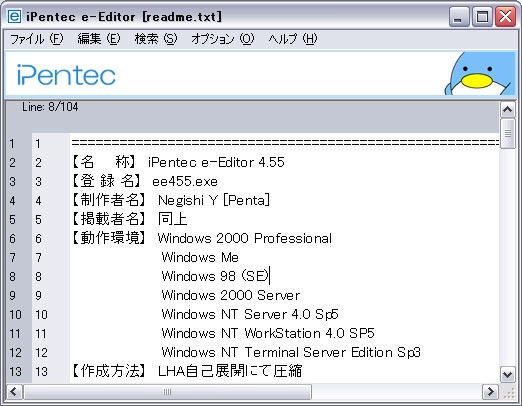Click the text 同上
Image resolution: width=522 pixels, height=406 pixels.
[172, 219]
